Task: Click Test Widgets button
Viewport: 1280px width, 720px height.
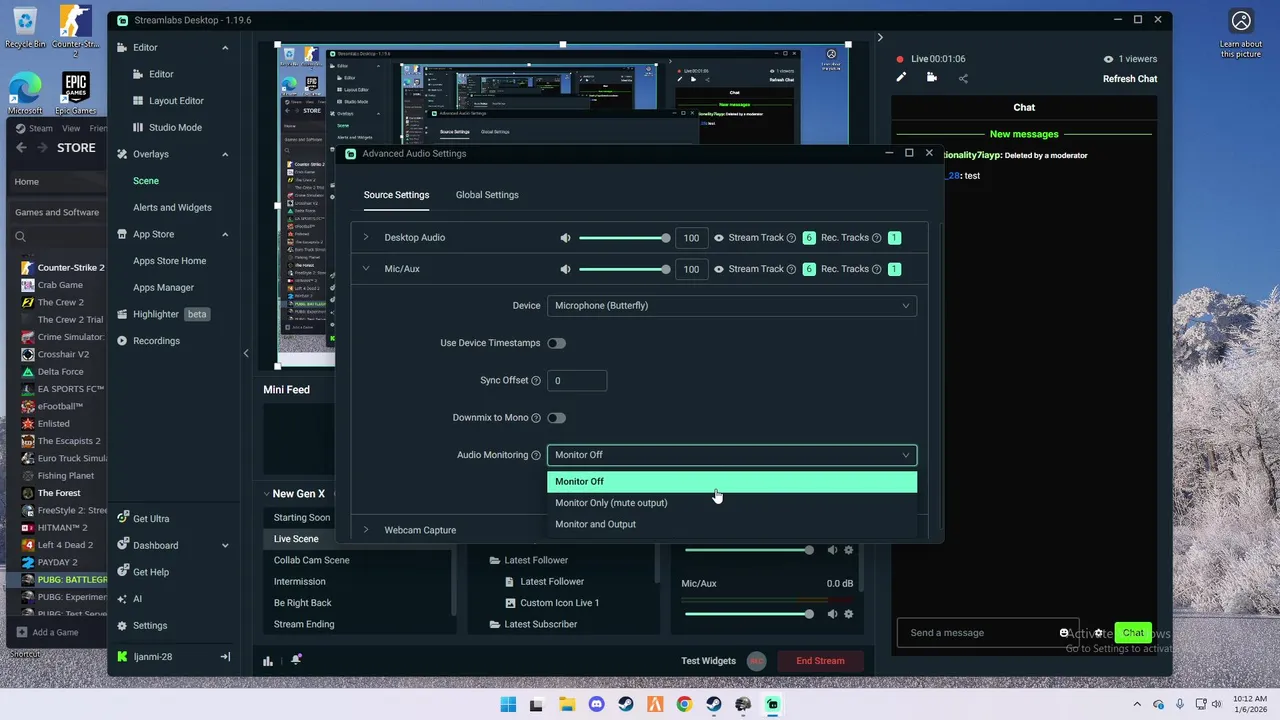Action: [708, 661]
